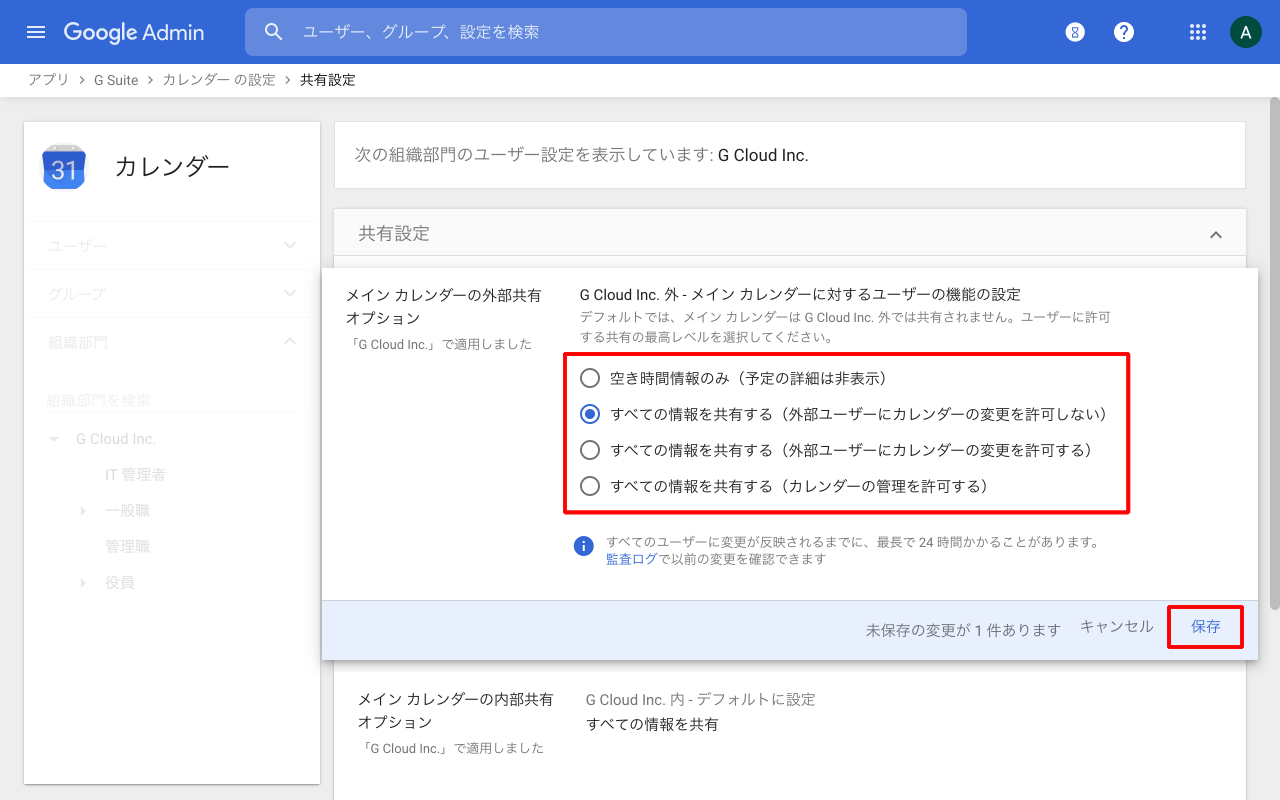1280x800 pixels.
Task: Select 外部ユーザーにカレンダーの変更を許可する option
Action: click(x=590, y=450)
